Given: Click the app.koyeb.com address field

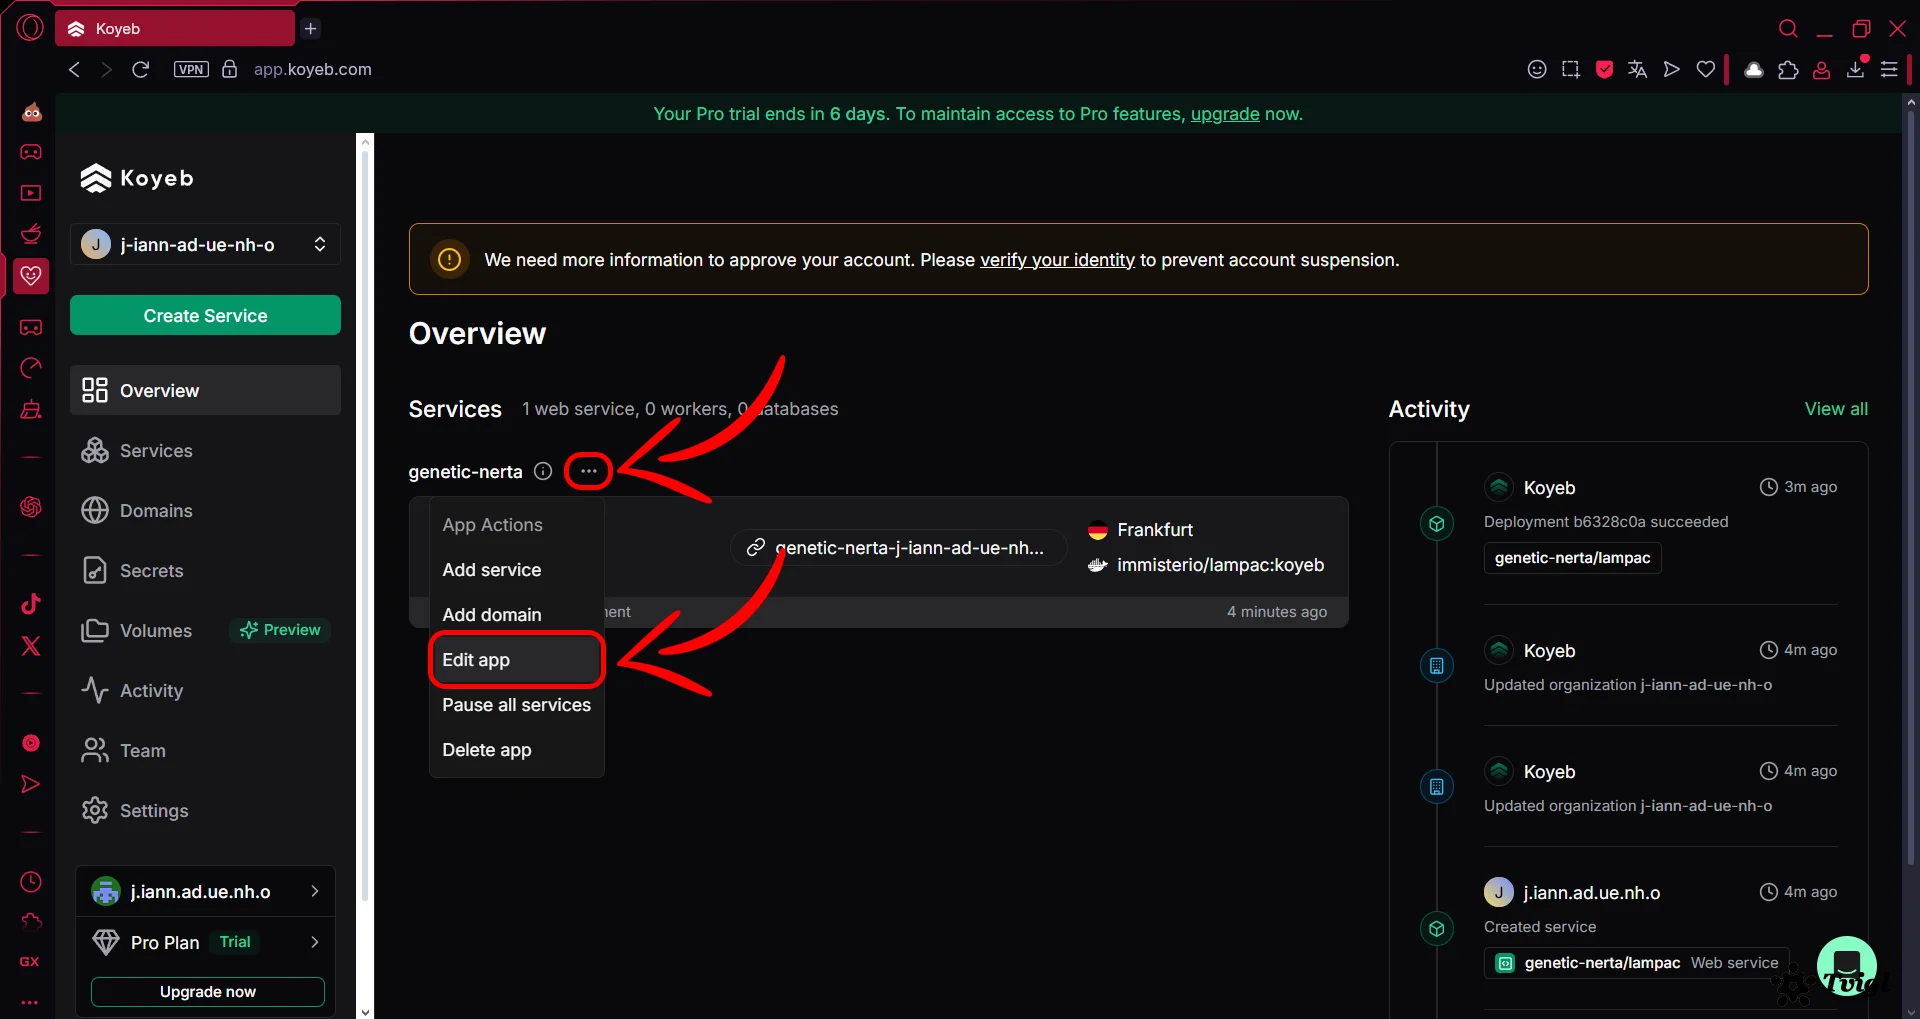Looking at the screenshot, I should click(312, 69).
